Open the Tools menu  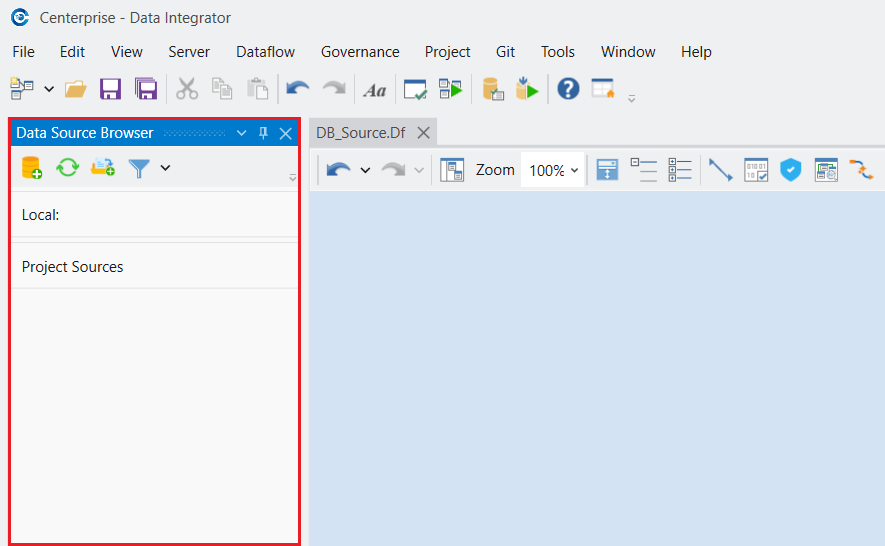click(x=558, y=52)
